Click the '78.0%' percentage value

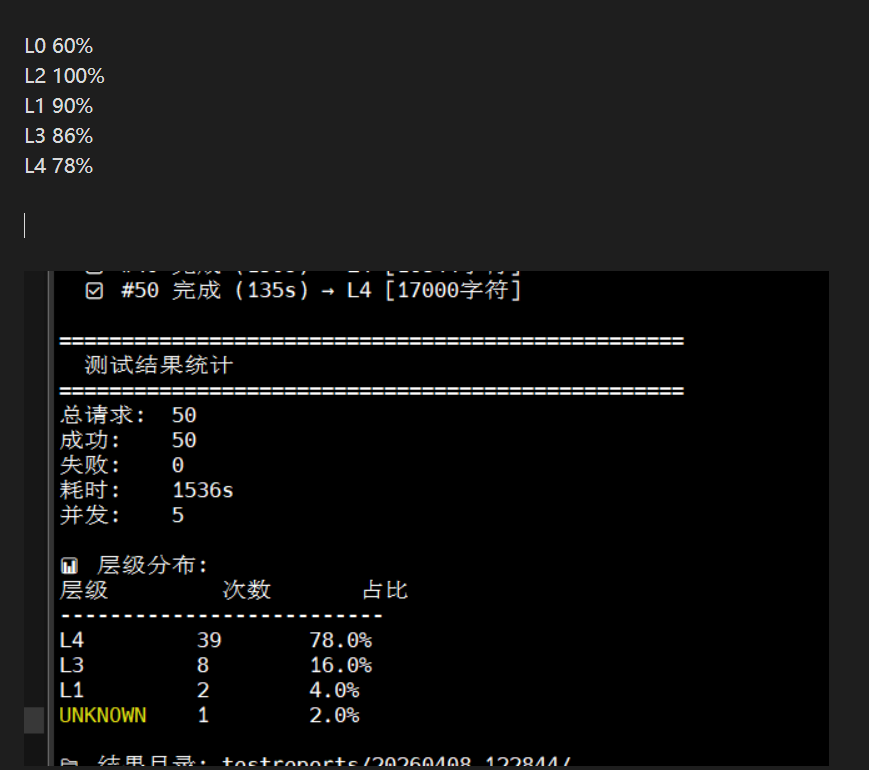(x=340, y=640)
